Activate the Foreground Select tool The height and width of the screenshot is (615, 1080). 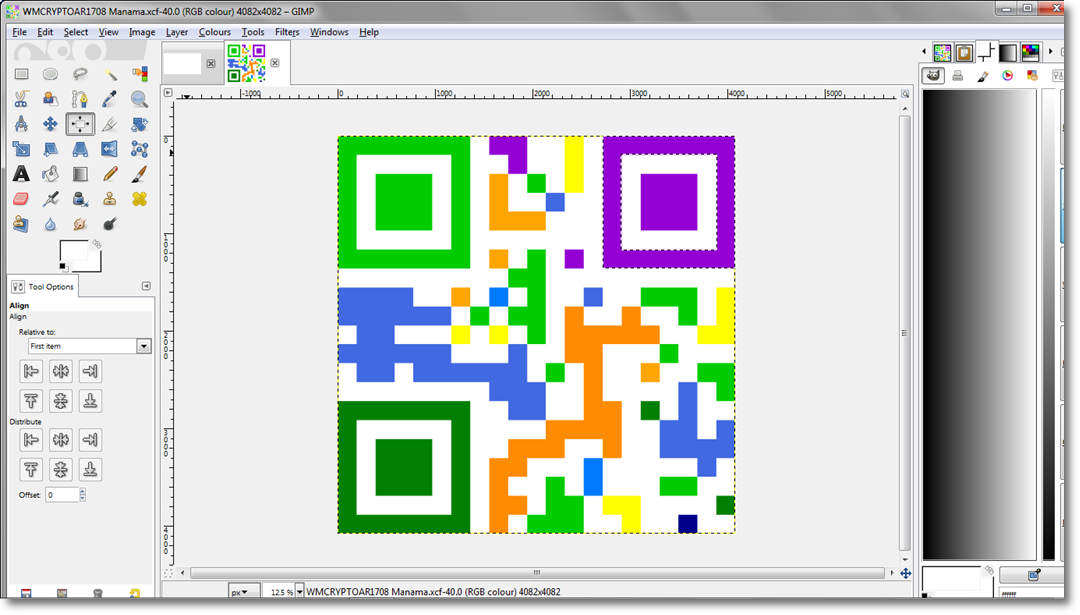(50, 99)
